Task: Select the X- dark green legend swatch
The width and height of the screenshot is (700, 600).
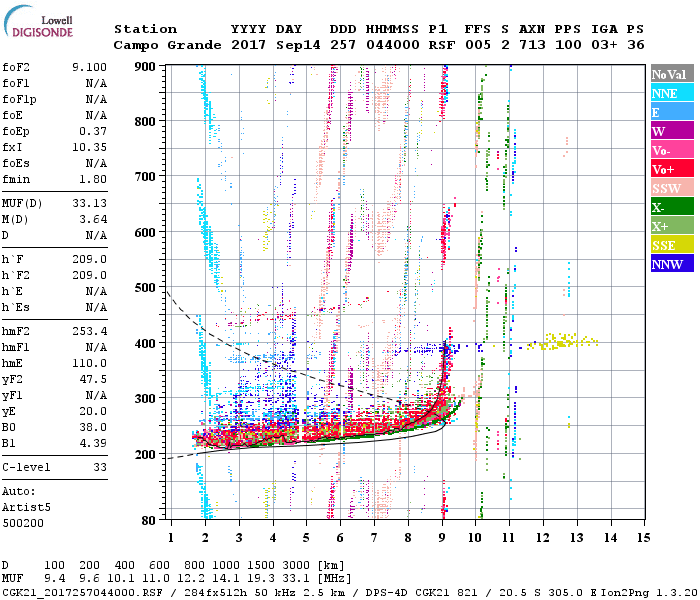Action: click(x=672, y=208)
